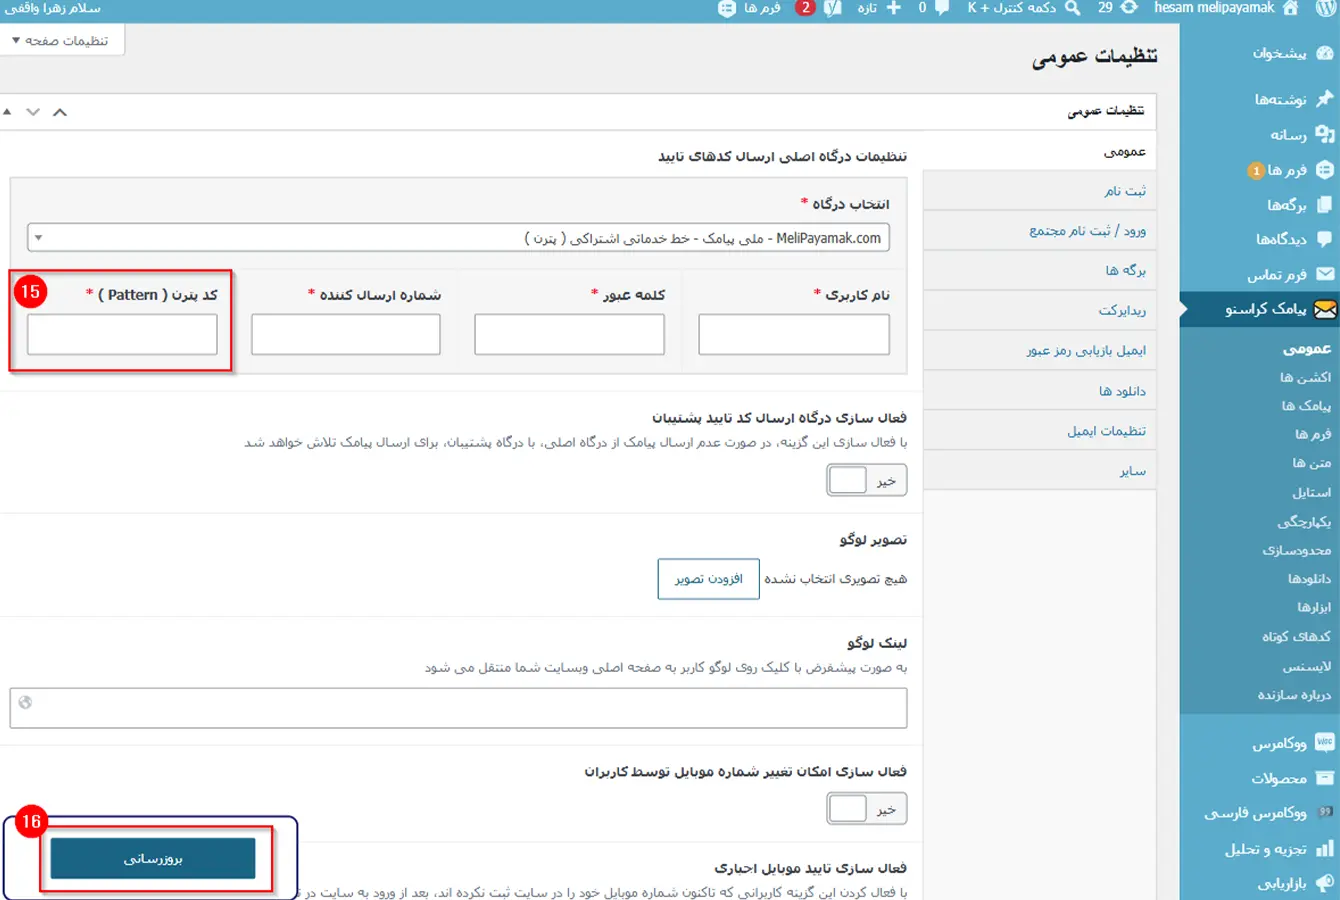1340x900 pixels.
Task: Open the updates icon showing 29
Action: click(x=1128, y=8)
